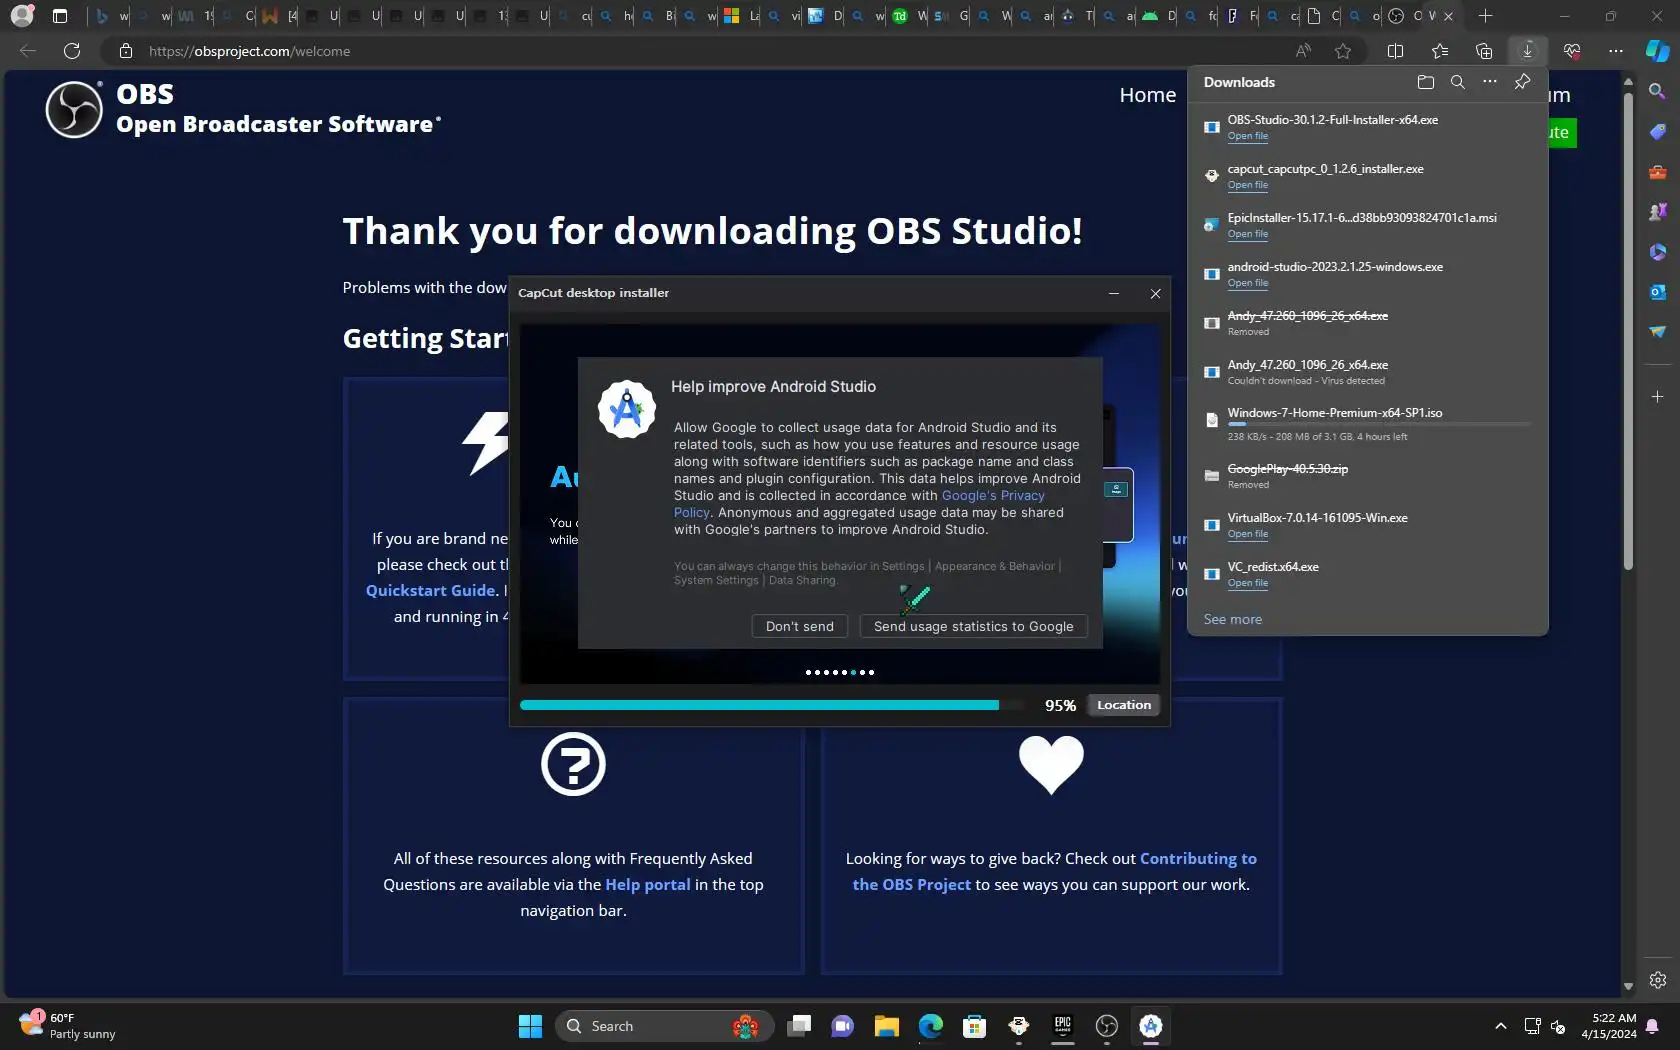This screenshot has width=1680, height=1050.
Task: Open downloads folder from the Downloads panel
Action: tap(1426, 82)
